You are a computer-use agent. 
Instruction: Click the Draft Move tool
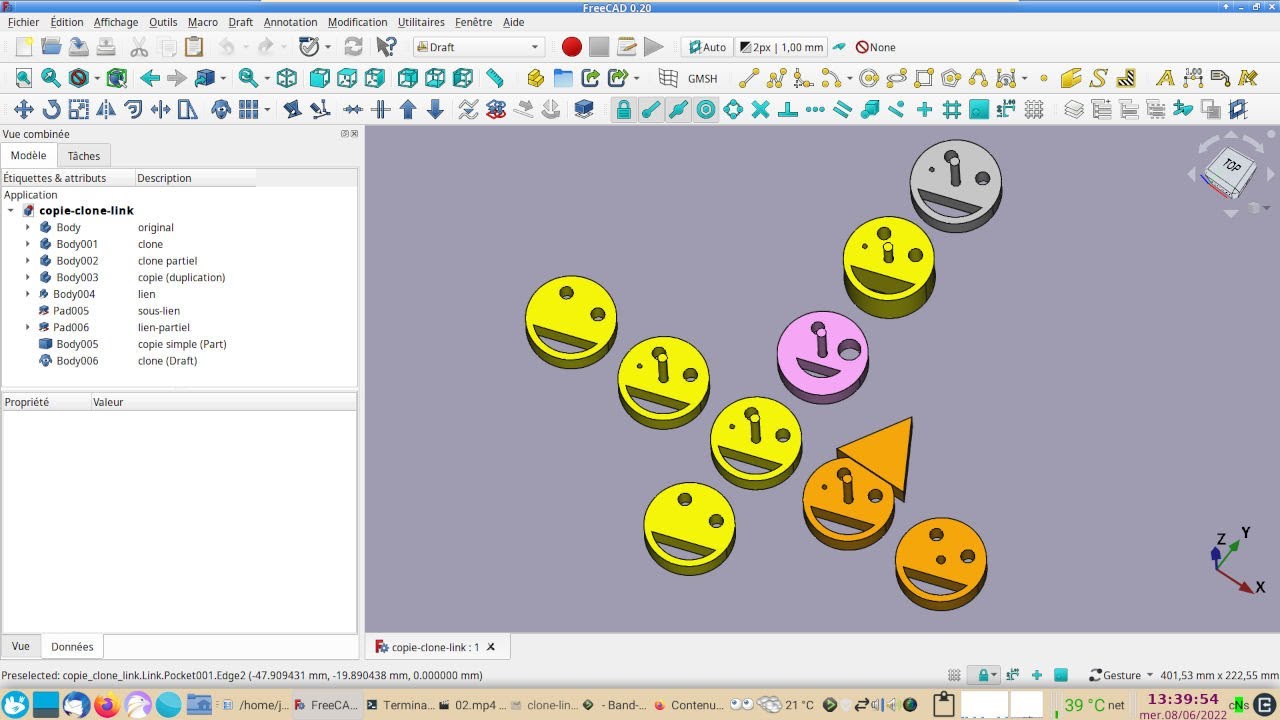click(24, 109)
